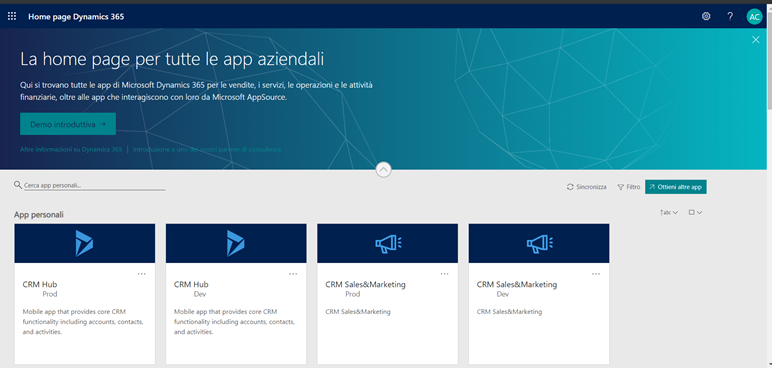This screenshot has width=773, height=368.
Task: Open Altre informazioni su Dynamics 365 link
Action: pos(71,149)
